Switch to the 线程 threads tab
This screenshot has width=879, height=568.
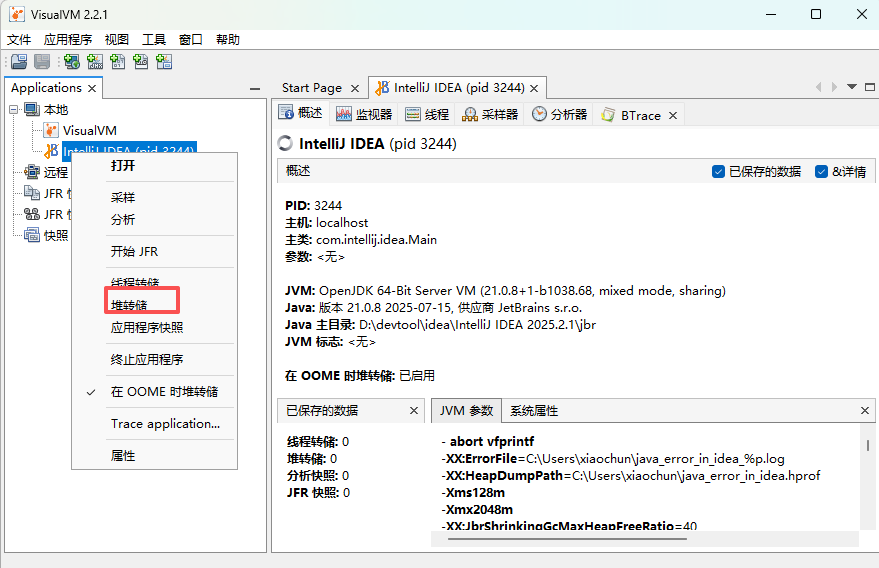point(427,114)
